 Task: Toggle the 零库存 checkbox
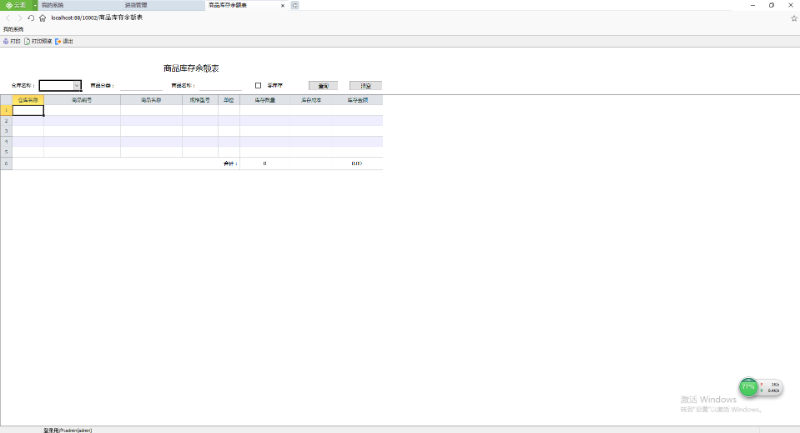[x=258, y=85]
